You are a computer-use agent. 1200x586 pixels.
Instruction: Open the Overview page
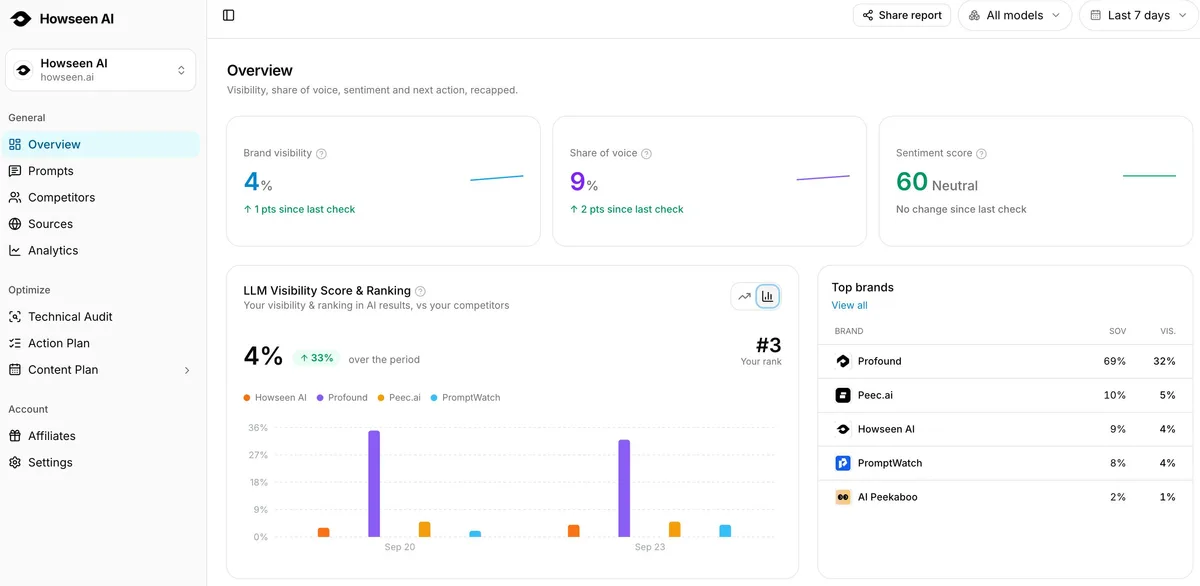pos(100,144)
